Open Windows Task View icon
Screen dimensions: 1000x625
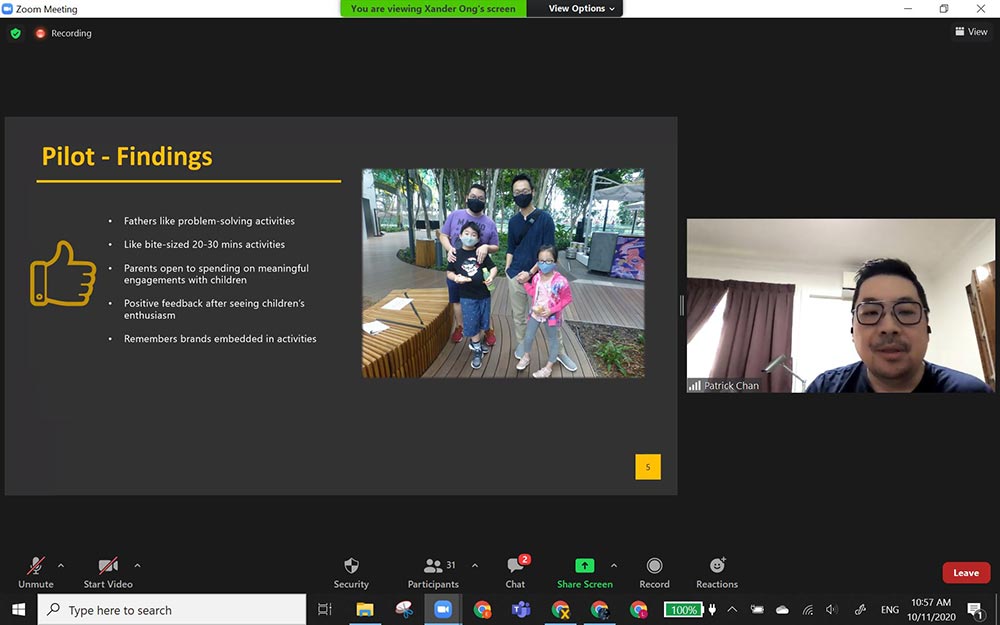tap(325, 609)
